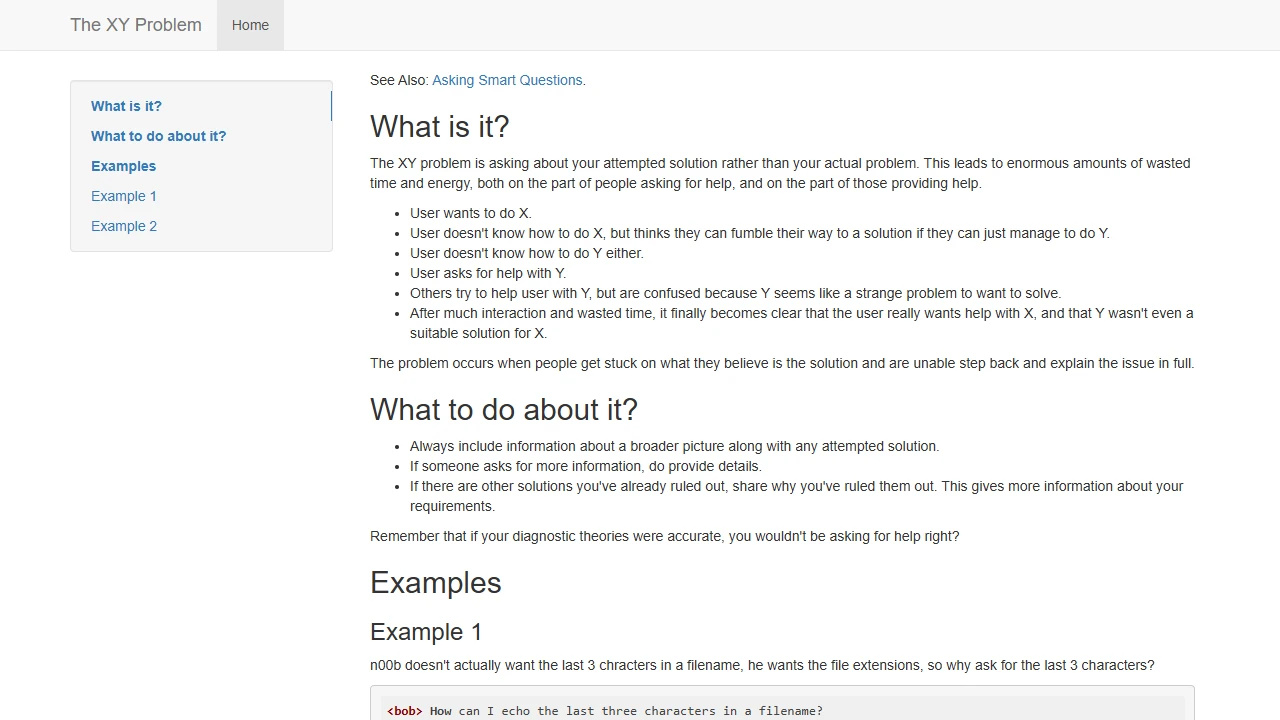This screenshot has width=1280, height=720.
Task: Click the Examples section heading
Action: tap(435, 583)
